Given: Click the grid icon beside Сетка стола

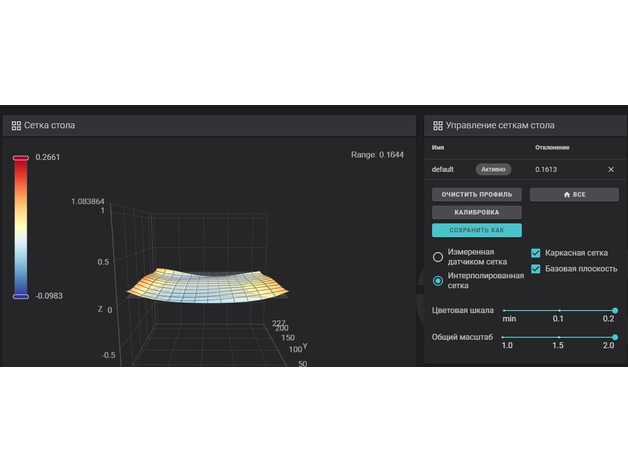Looking at the screenshot, I should click(16, 125).
